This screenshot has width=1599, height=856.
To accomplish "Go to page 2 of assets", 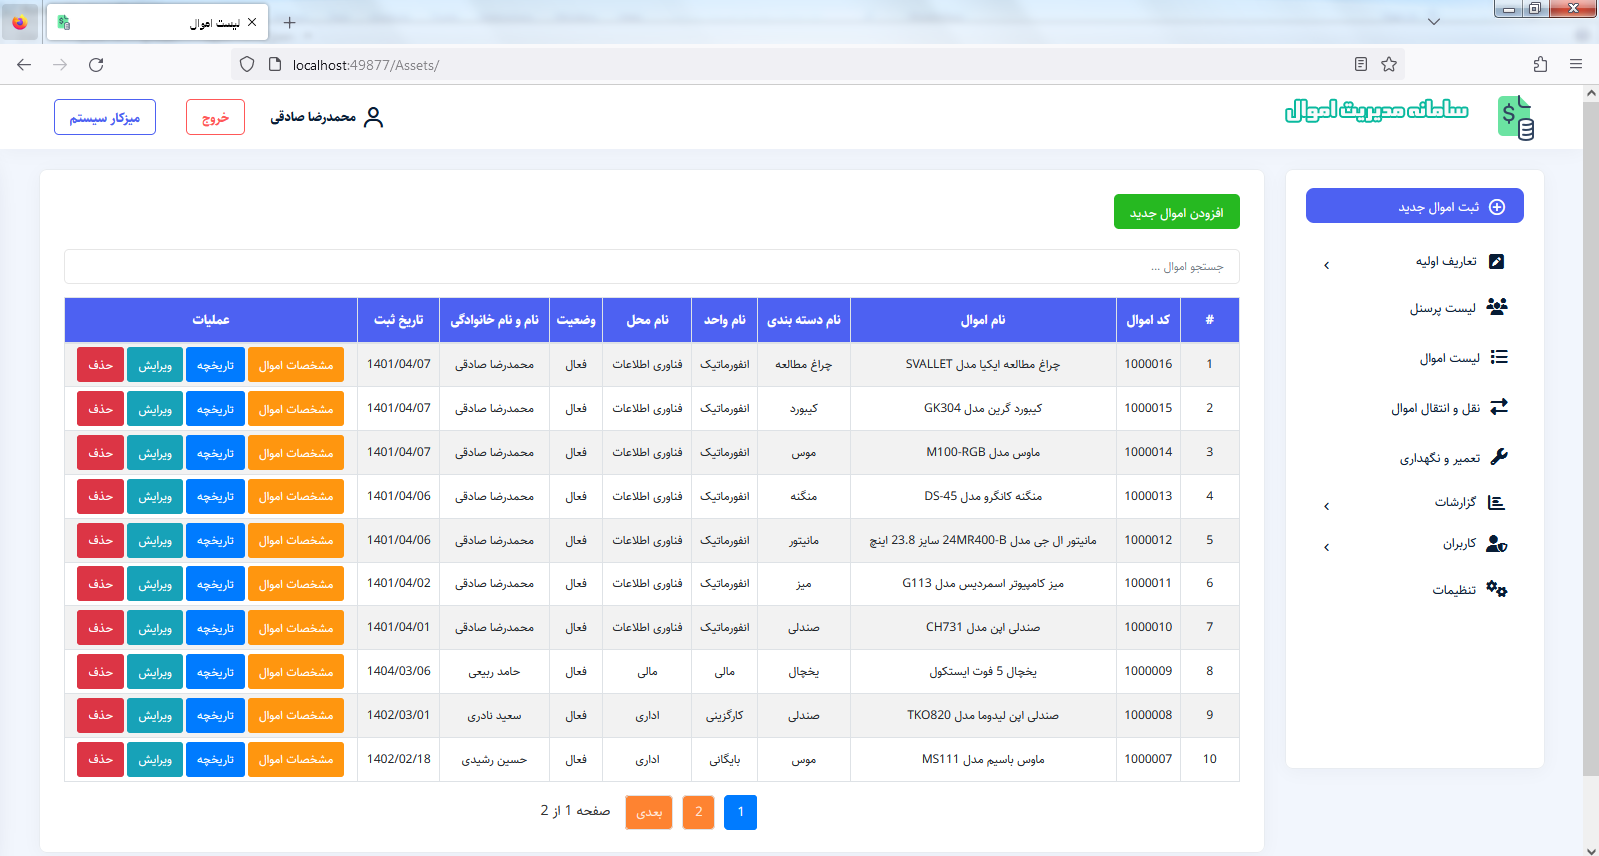I will pos(698,812).
